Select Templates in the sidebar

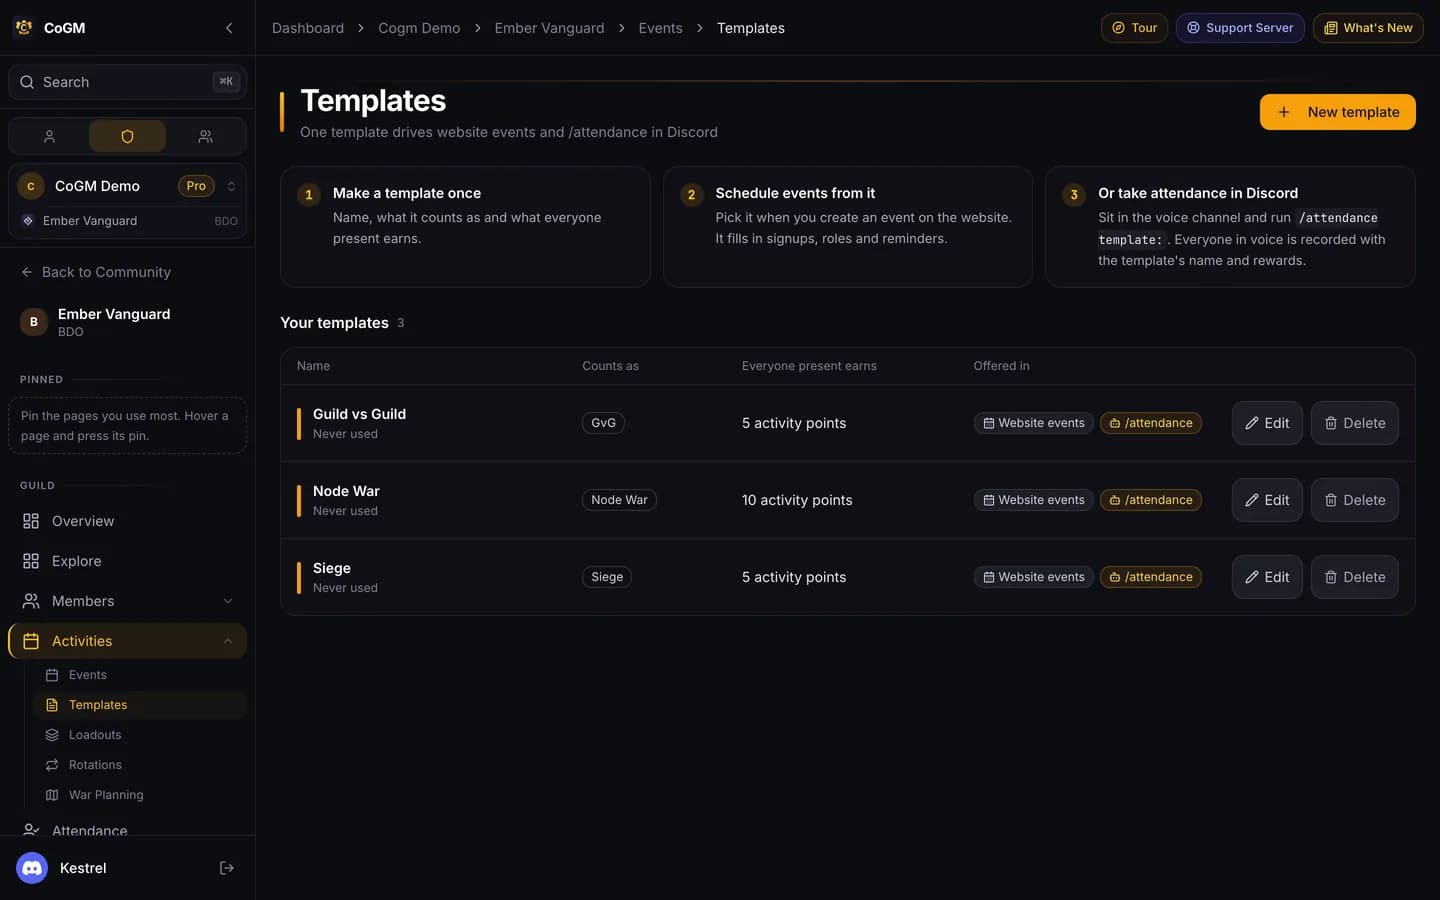tap(139, 705)
